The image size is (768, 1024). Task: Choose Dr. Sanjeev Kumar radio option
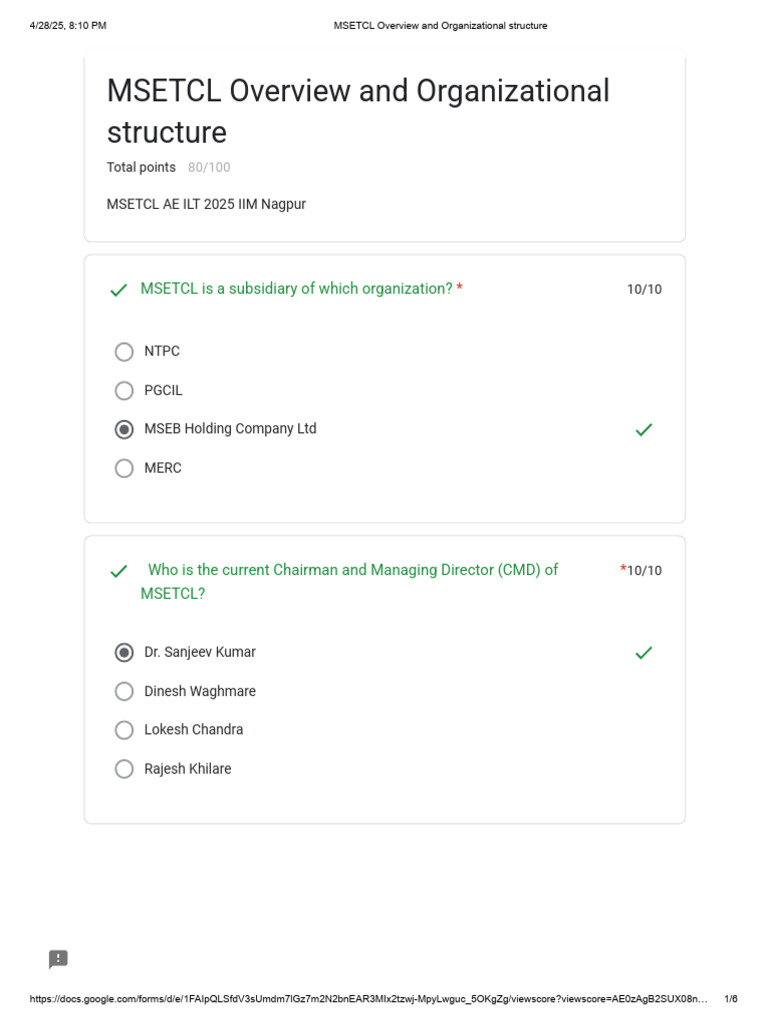click(124, 652)
